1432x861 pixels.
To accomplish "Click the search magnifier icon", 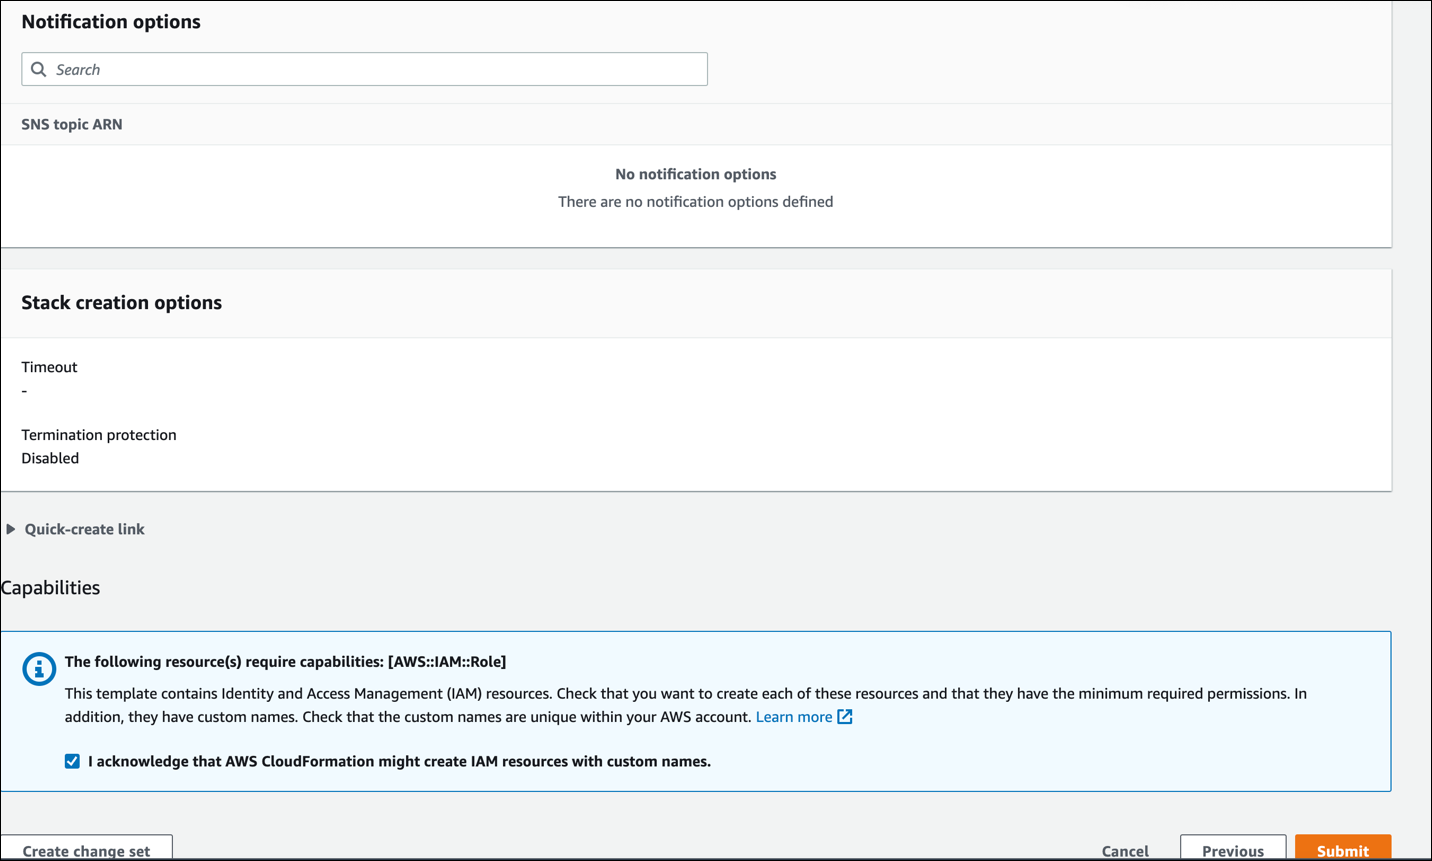I will pos(39,69).
